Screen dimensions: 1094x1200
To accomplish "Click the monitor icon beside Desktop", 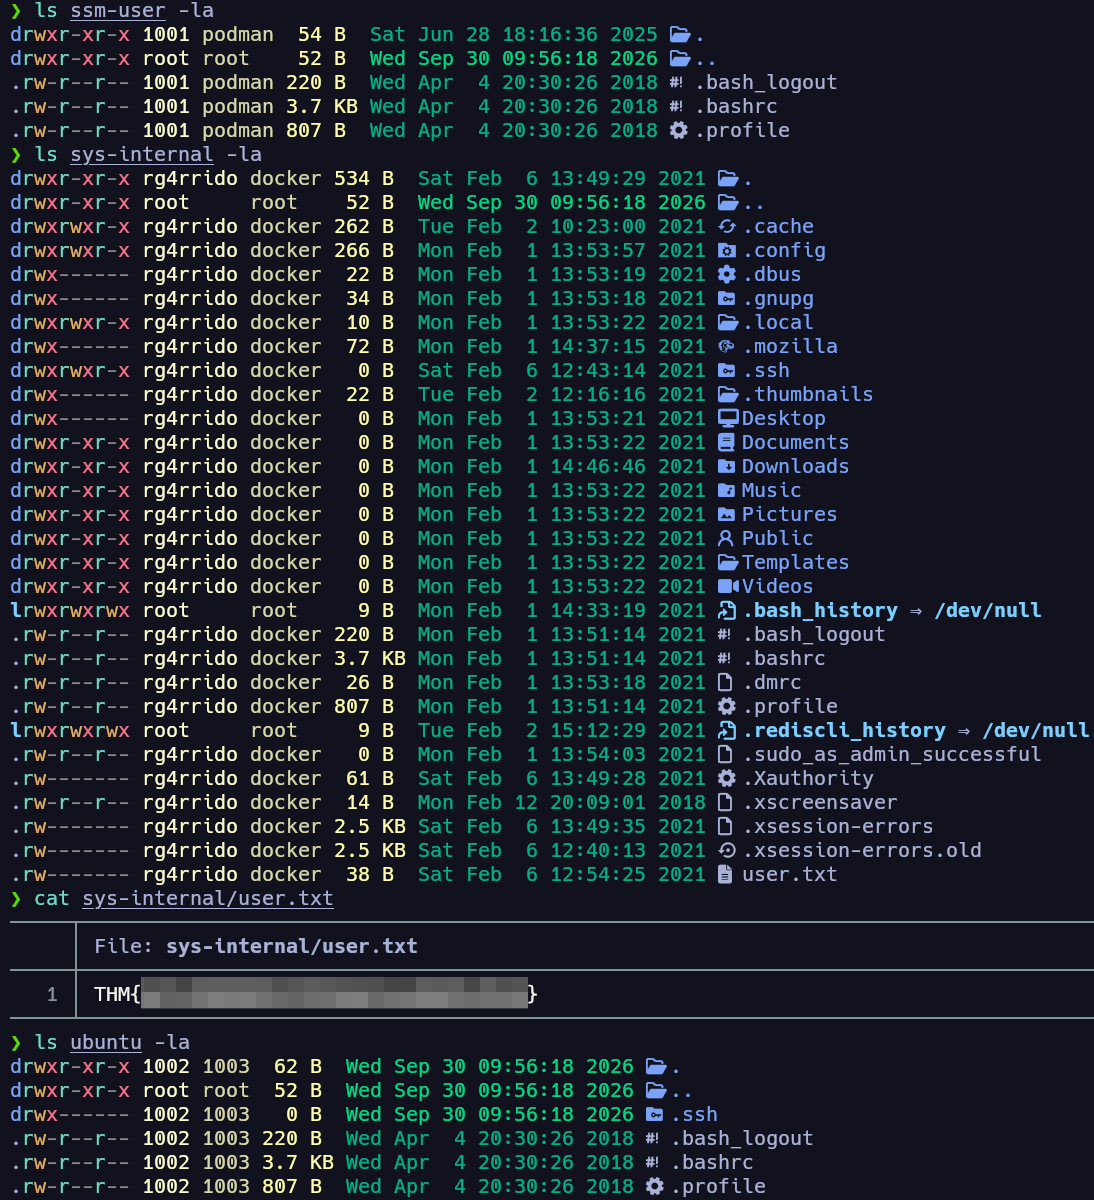I will point(728,419).
